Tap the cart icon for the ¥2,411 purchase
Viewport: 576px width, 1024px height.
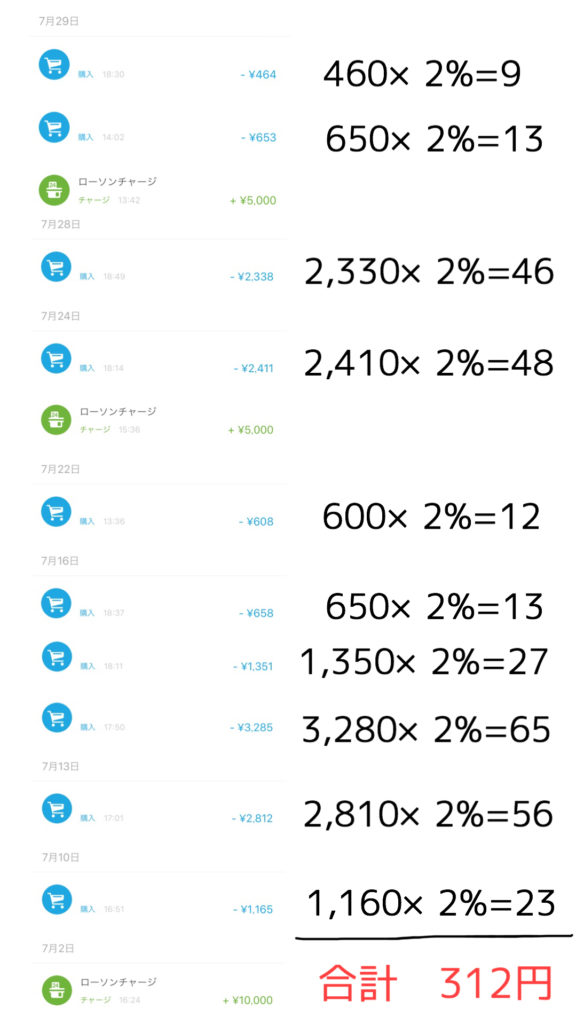(56, 359)
